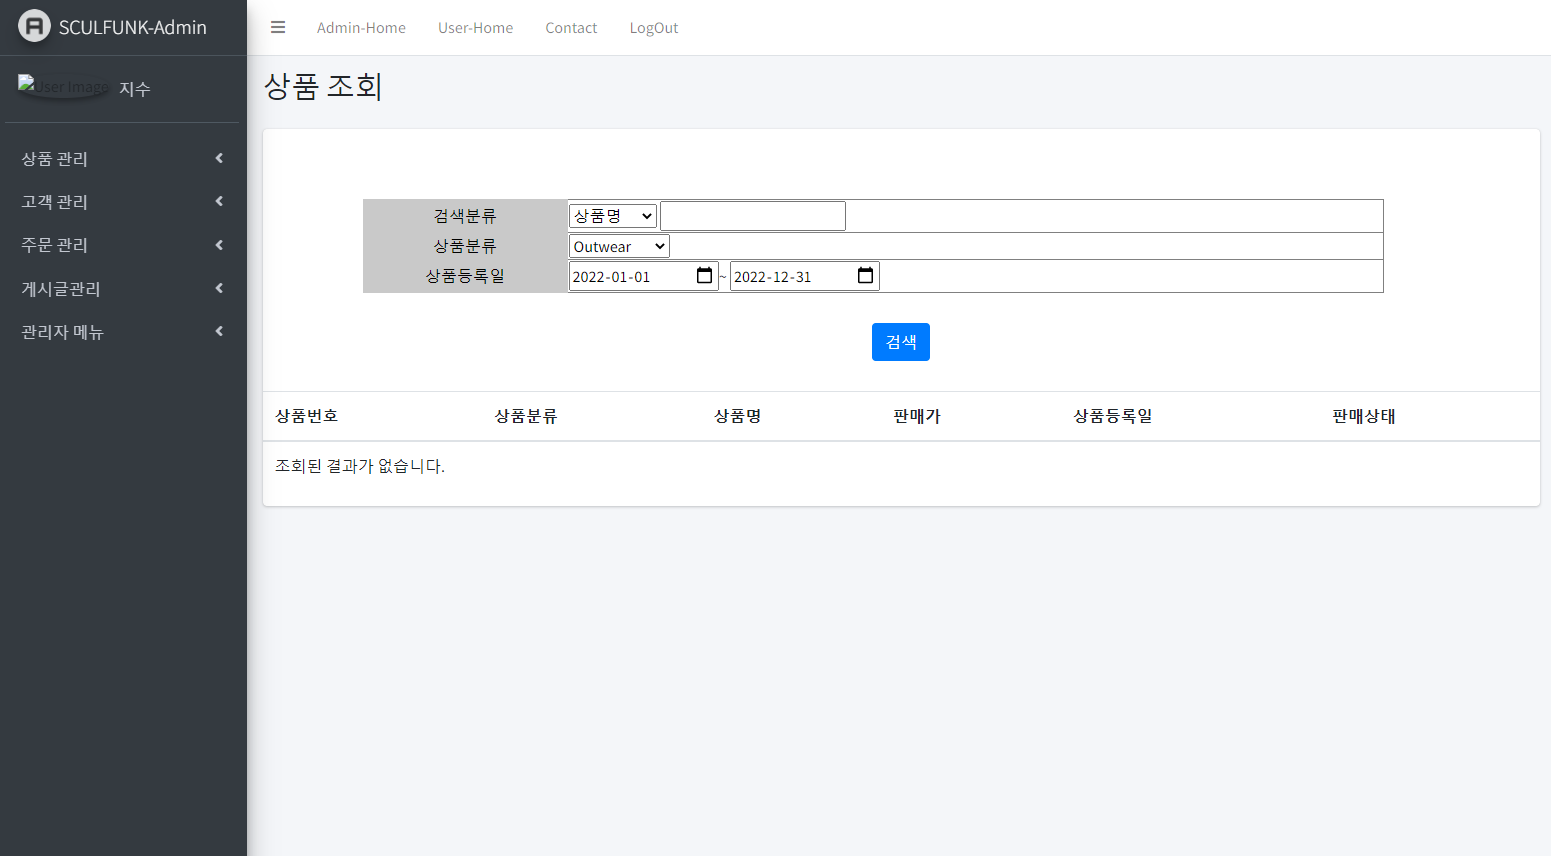Click the 판매가 column header
This screenshot has width=1551, height=856.
(x=917, y=416)
